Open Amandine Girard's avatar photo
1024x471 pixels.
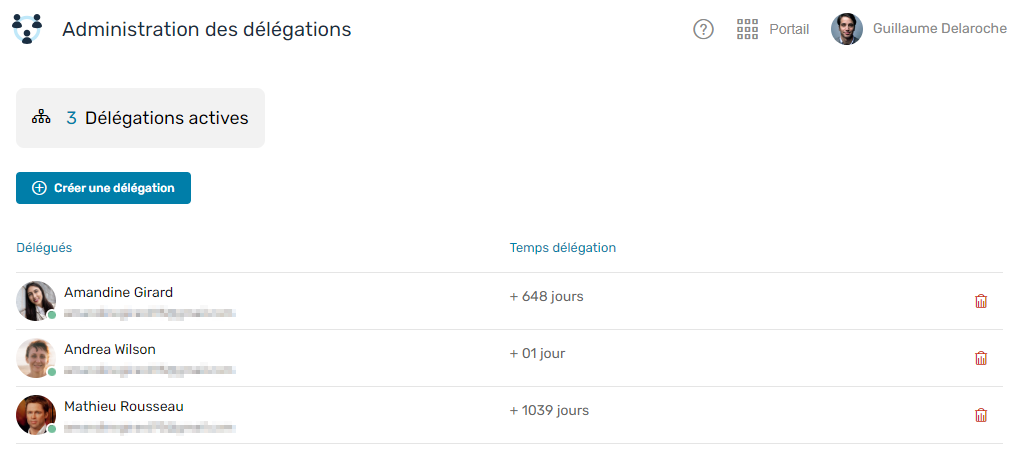click(x=36, y=301)
